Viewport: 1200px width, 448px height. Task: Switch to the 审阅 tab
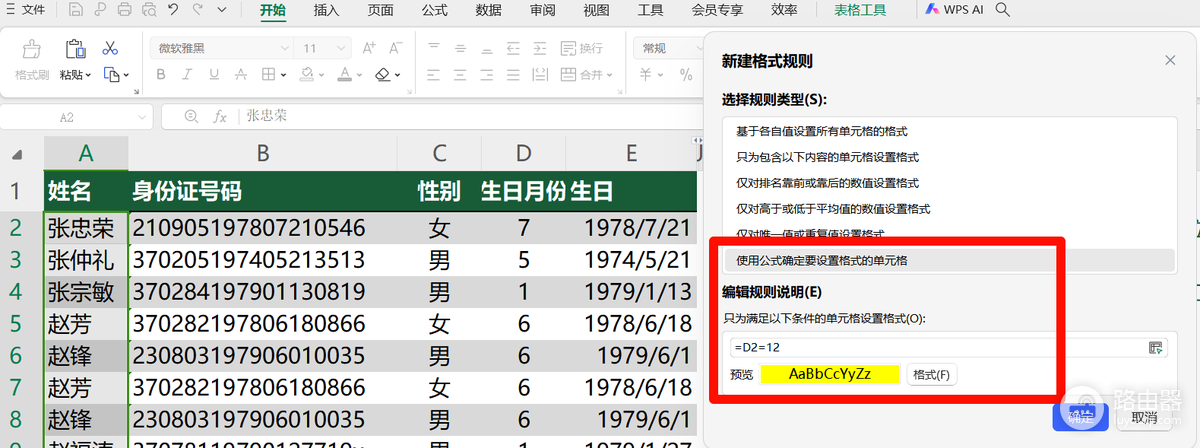pyautogui.click(x=542, y=11)
